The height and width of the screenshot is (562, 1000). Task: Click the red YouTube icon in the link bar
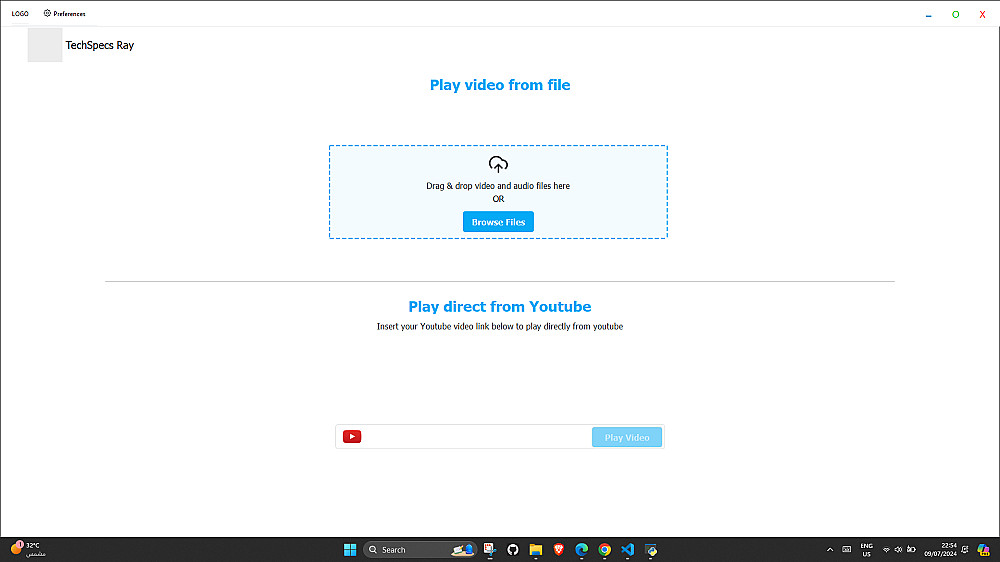pyautogui.click(x=352, y=436)
